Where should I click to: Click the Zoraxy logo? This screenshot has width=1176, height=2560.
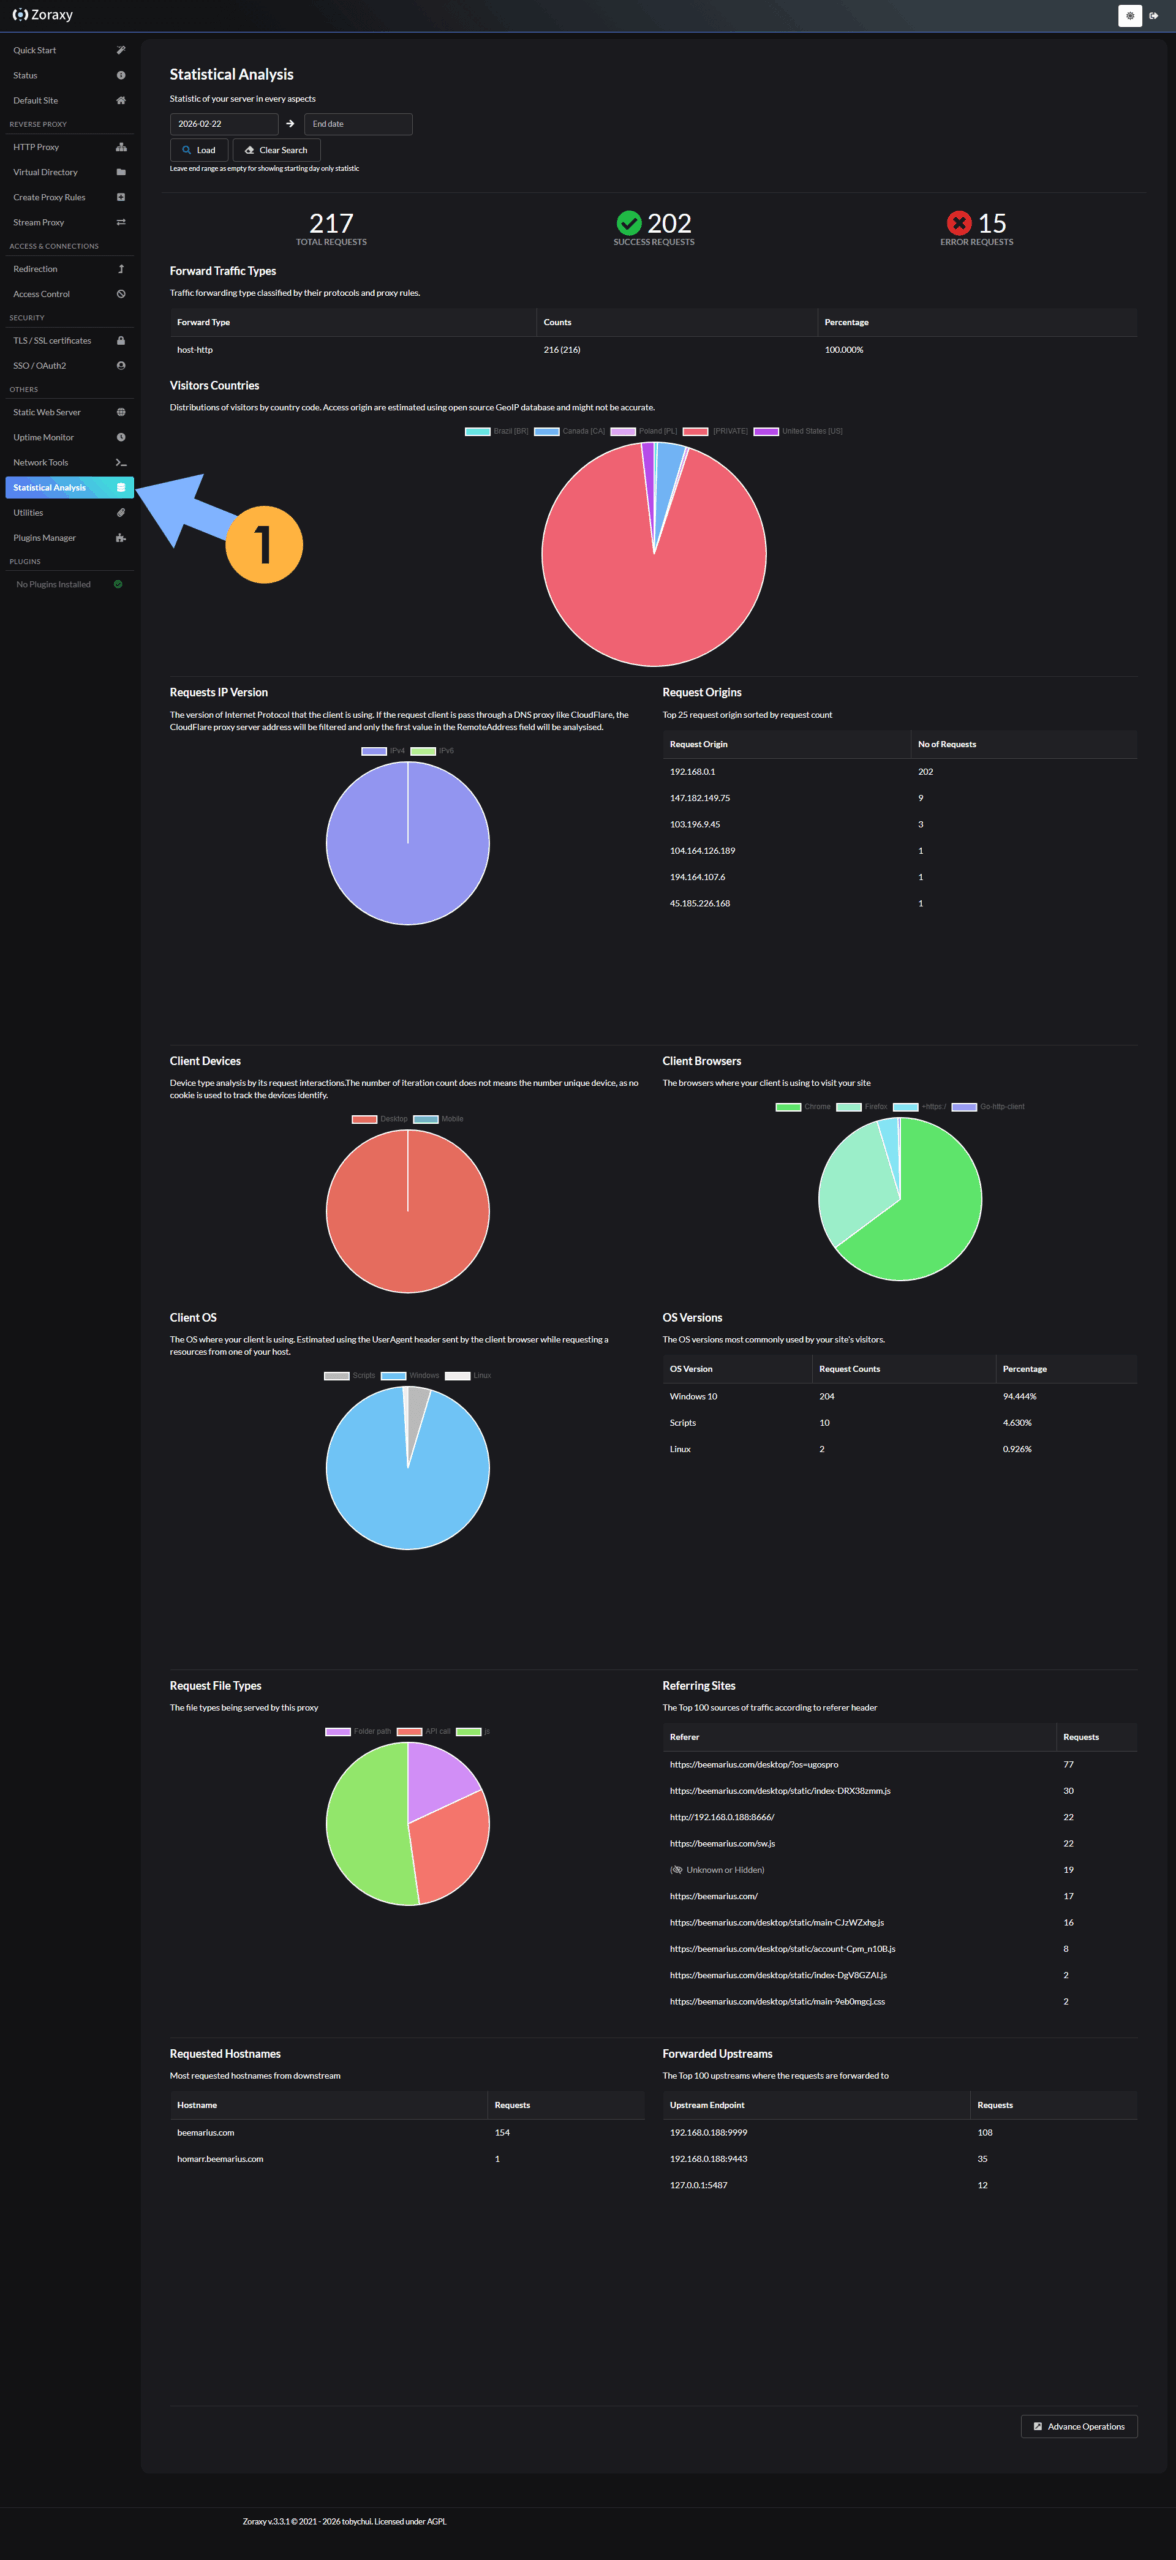click(x=43, y=15)
